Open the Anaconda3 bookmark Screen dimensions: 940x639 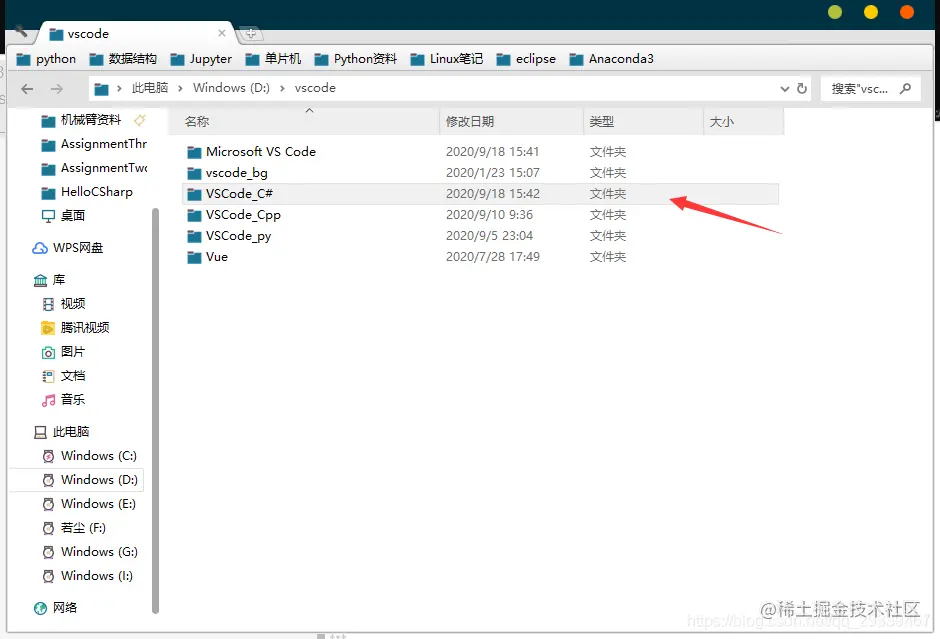pos(611,59)
